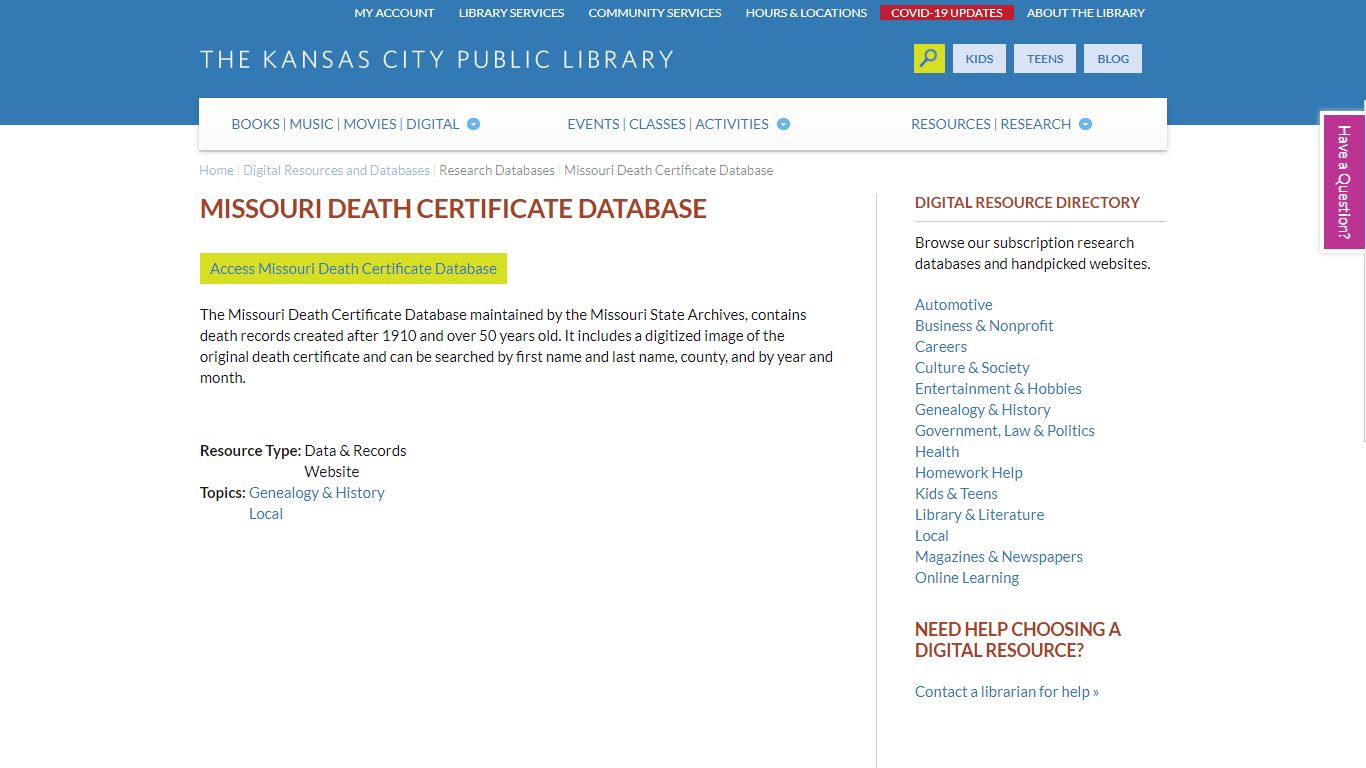Screen dimensions: 1366x768
Task: Open Genealogy & History in directory sidebar
Action: click(x=983, y=410)
